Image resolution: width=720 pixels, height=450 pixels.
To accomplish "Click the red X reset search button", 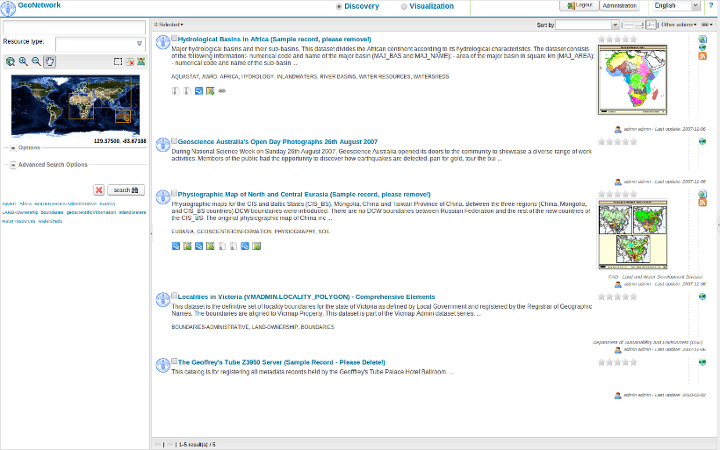I will (99, 189).
